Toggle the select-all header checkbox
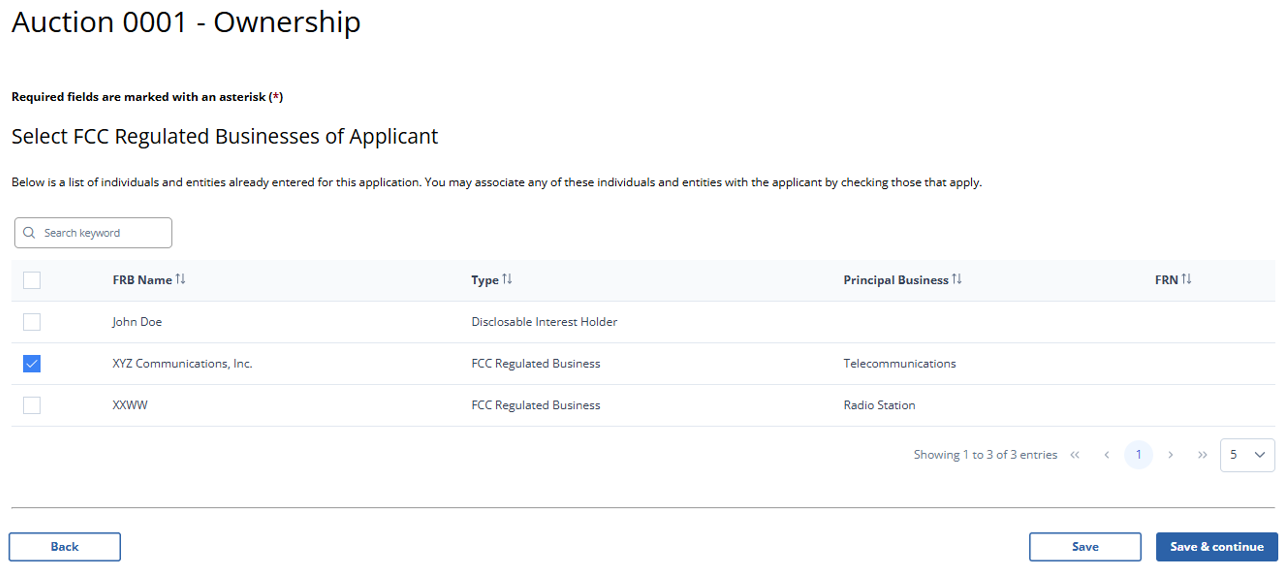Viewport: 1287px width, 572px height. [32, 280]
